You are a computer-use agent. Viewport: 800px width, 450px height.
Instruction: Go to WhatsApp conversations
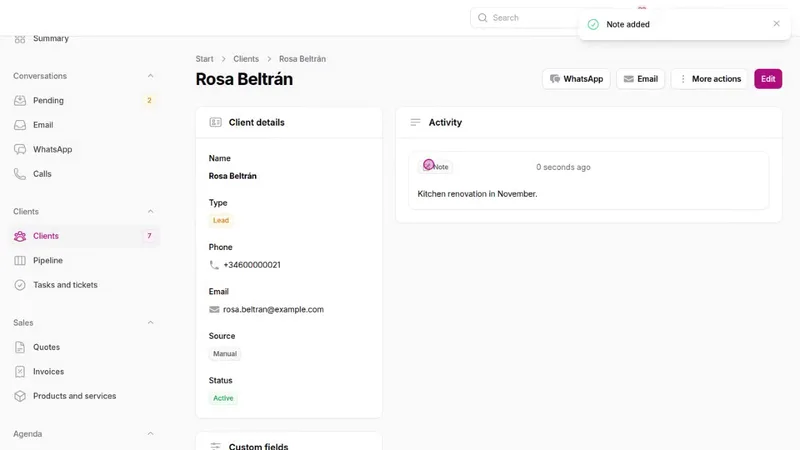pos(84,149)
